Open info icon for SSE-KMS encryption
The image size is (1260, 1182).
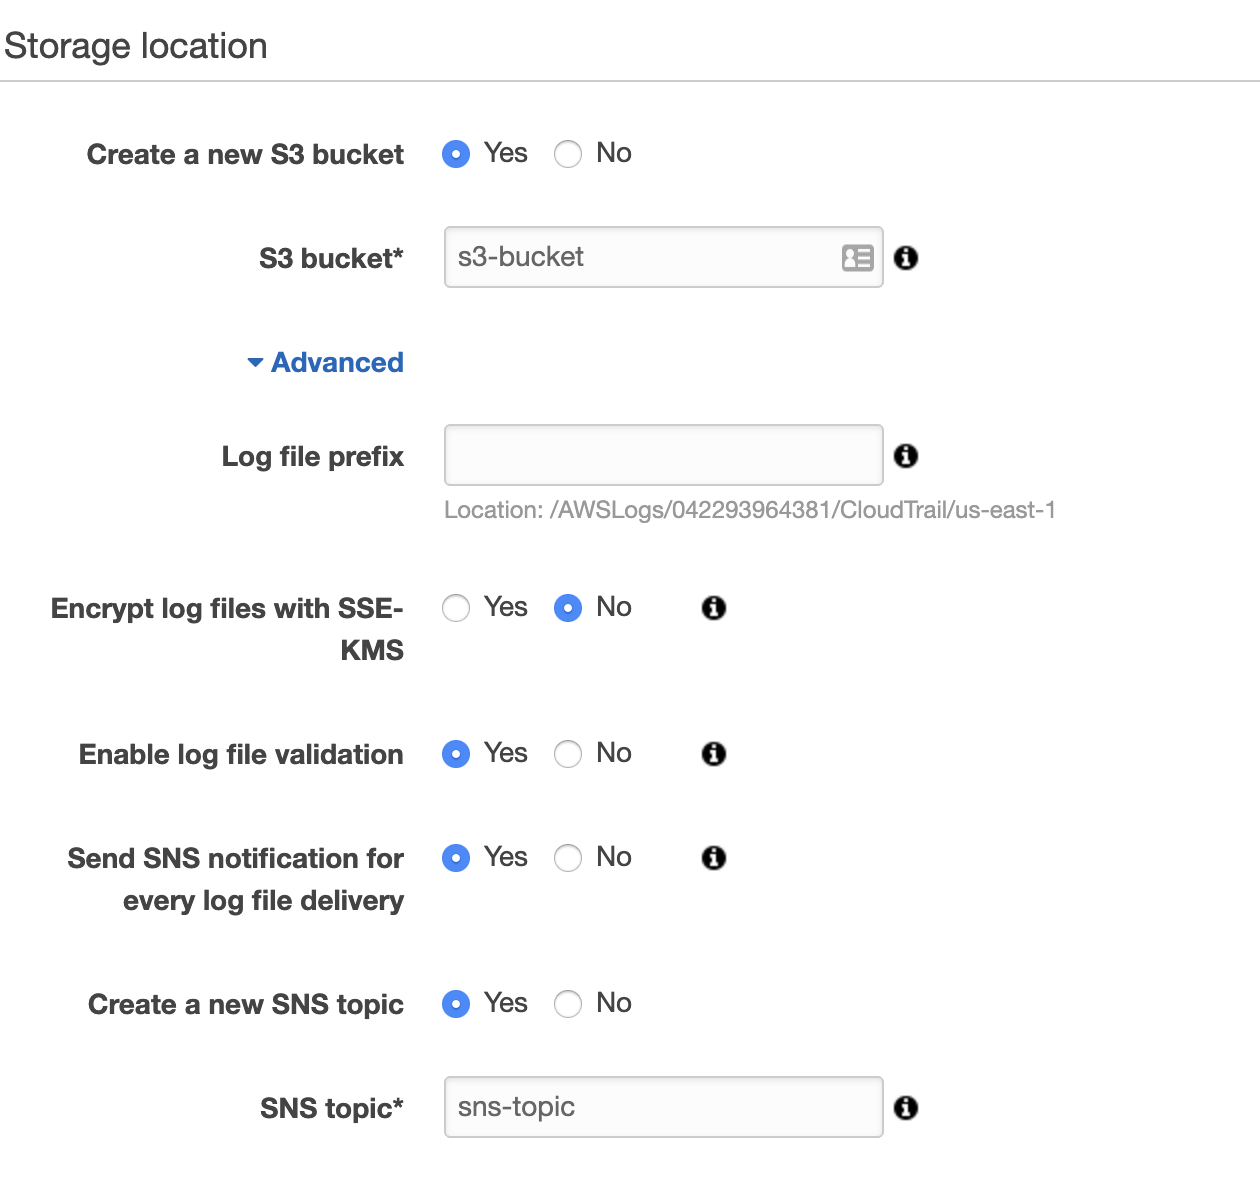[x=713, y=608]
